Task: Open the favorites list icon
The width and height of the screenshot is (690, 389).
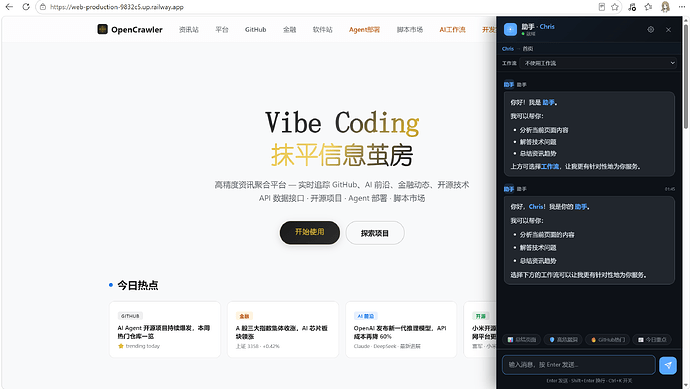Action: click(x=648, y=7)
